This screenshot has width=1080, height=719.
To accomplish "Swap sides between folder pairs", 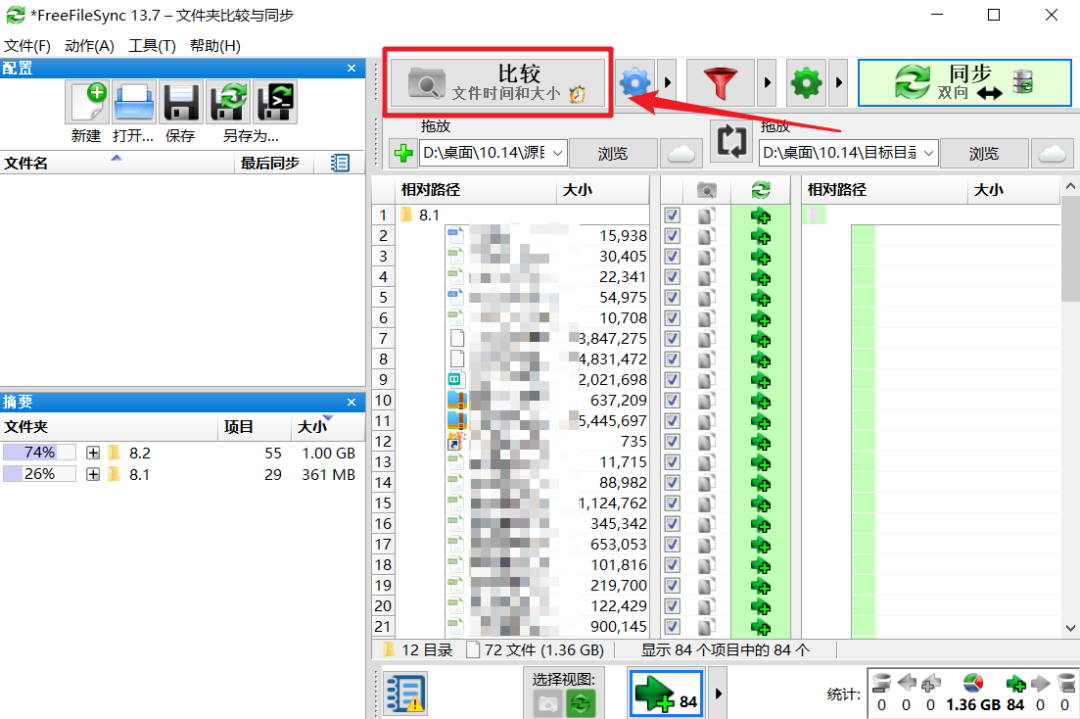I will pos(731,141).
